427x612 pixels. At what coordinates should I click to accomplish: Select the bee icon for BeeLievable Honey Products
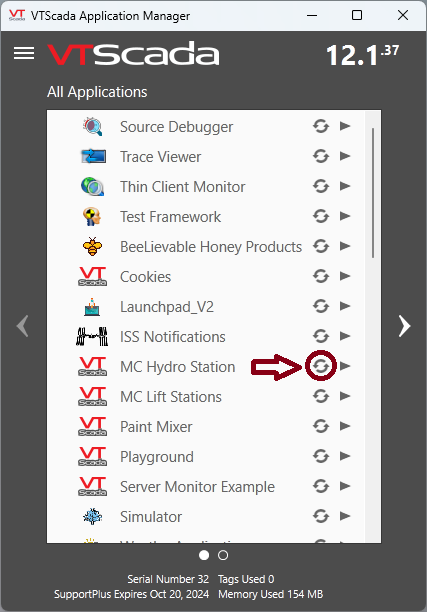93,246
